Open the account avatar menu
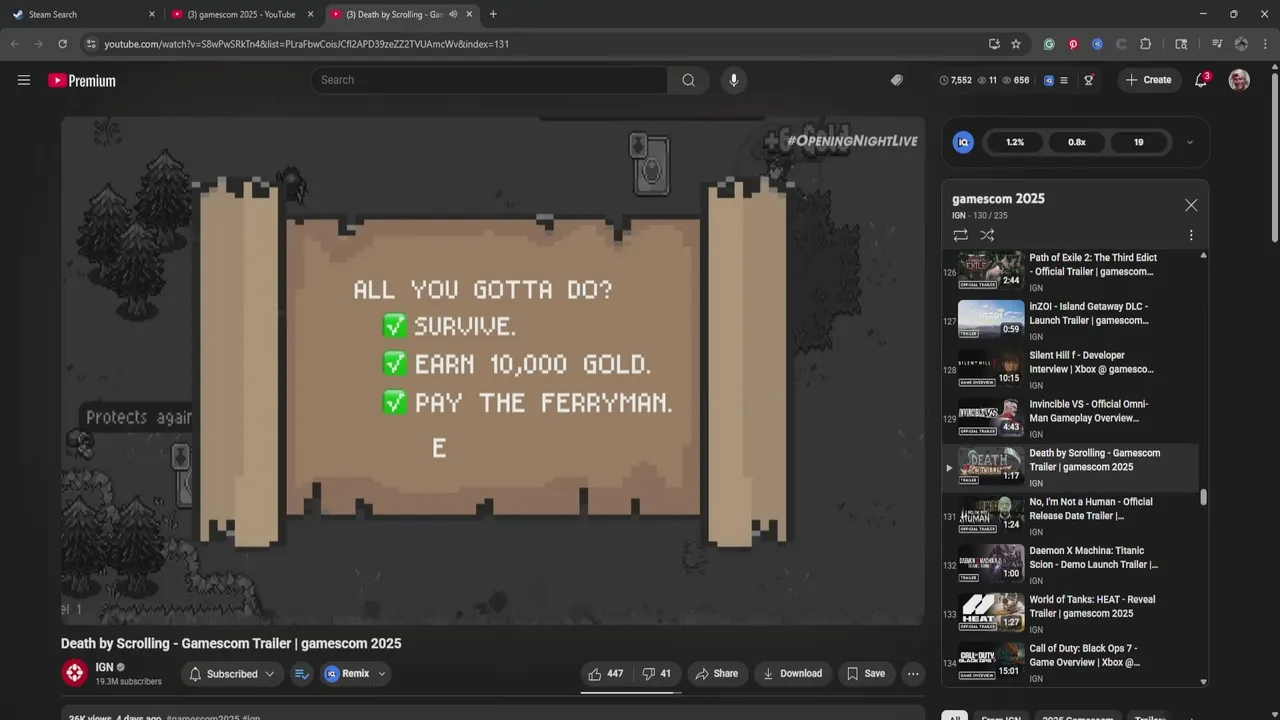 pyautogui.click(x=1239, y=80)
